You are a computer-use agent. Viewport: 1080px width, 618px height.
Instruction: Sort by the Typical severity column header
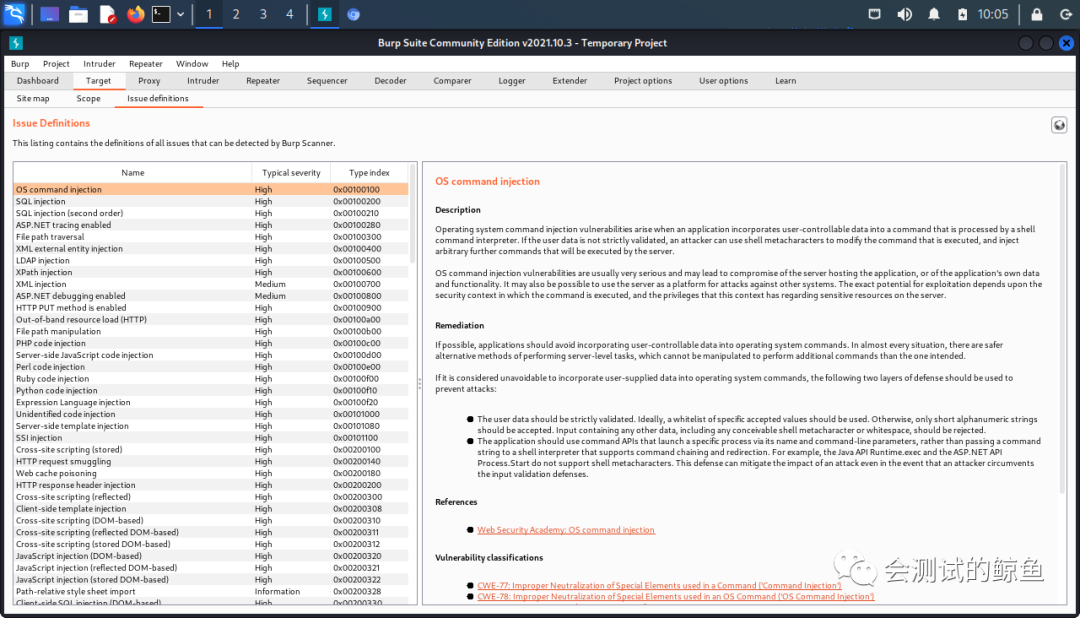point(291,173)
